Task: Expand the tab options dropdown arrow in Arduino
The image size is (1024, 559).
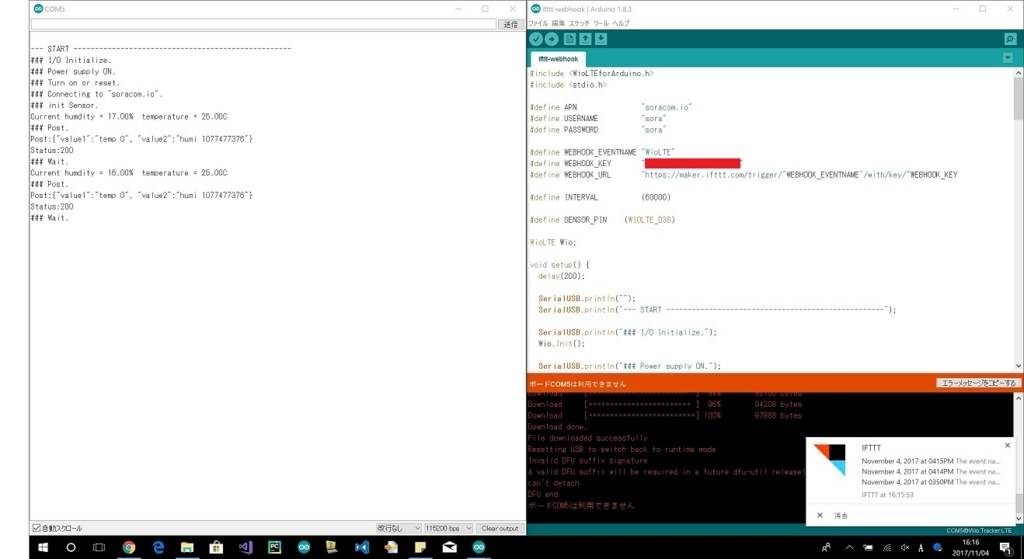Action: click(1007, 58)
